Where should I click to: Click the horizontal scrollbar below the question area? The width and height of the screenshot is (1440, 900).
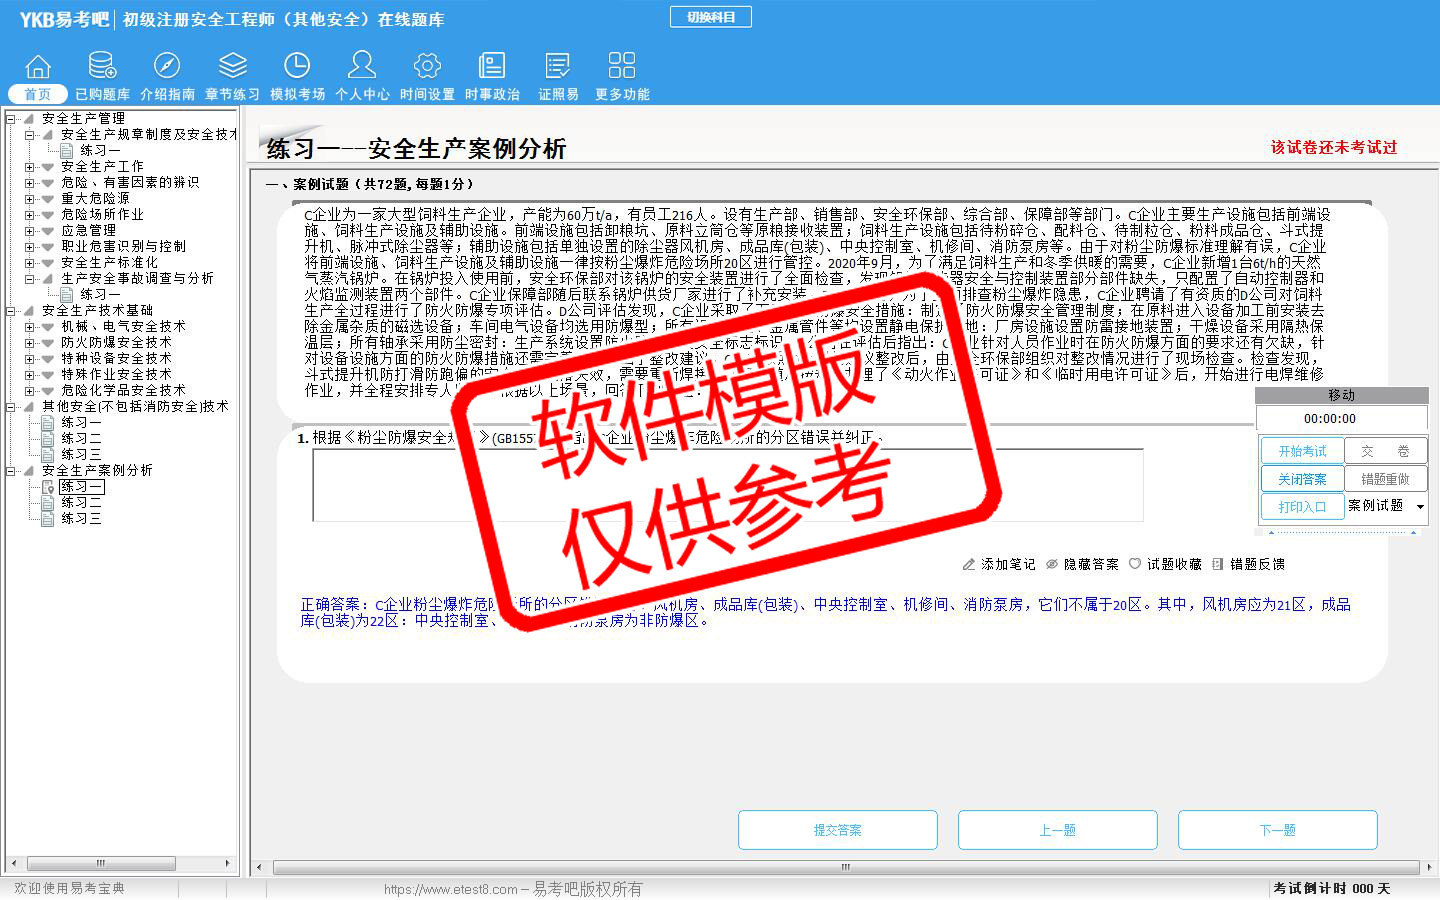[845, 867]
